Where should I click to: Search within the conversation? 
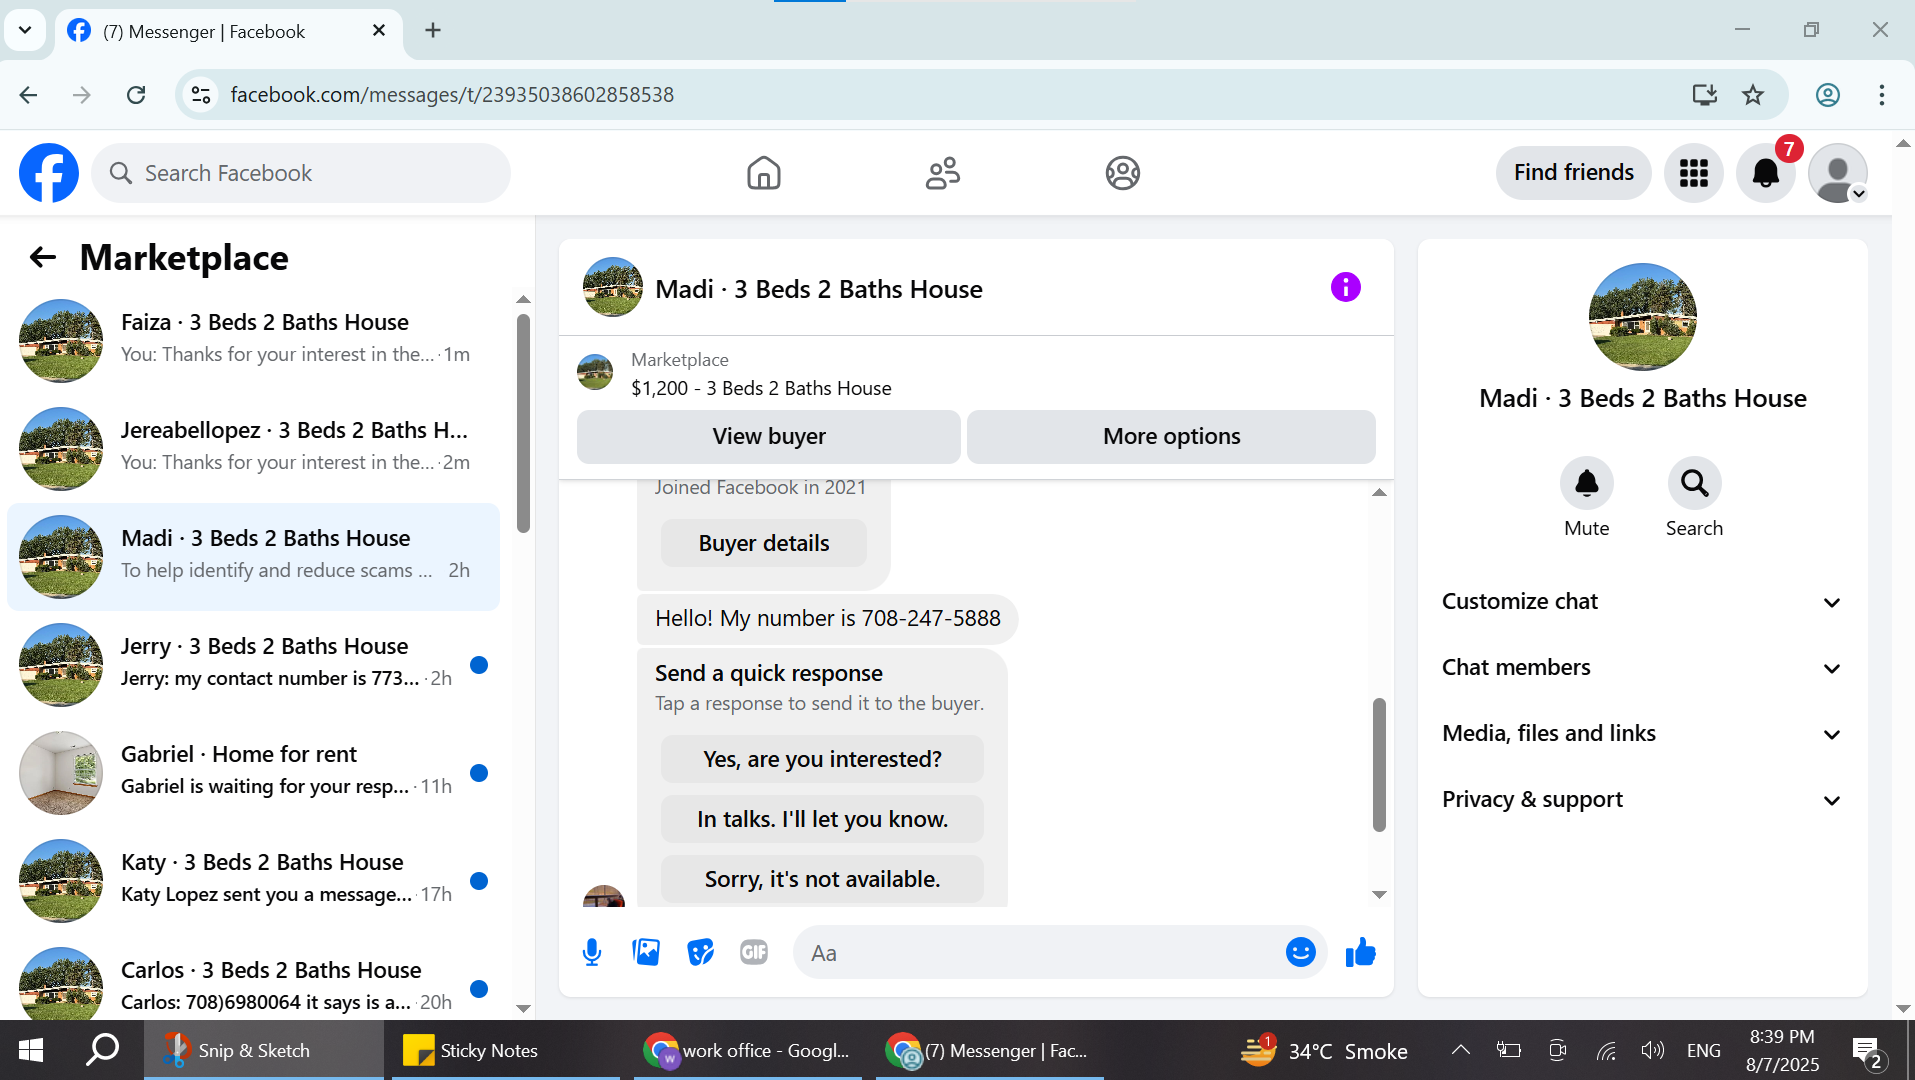1695,483
